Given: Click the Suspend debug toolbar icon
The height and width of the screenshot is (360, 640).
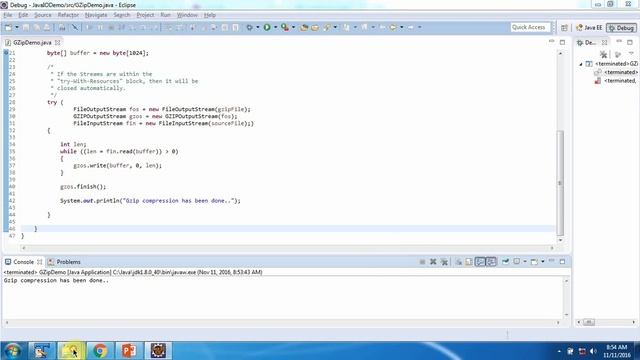Looking at the screenshot, I should [100, 27].
